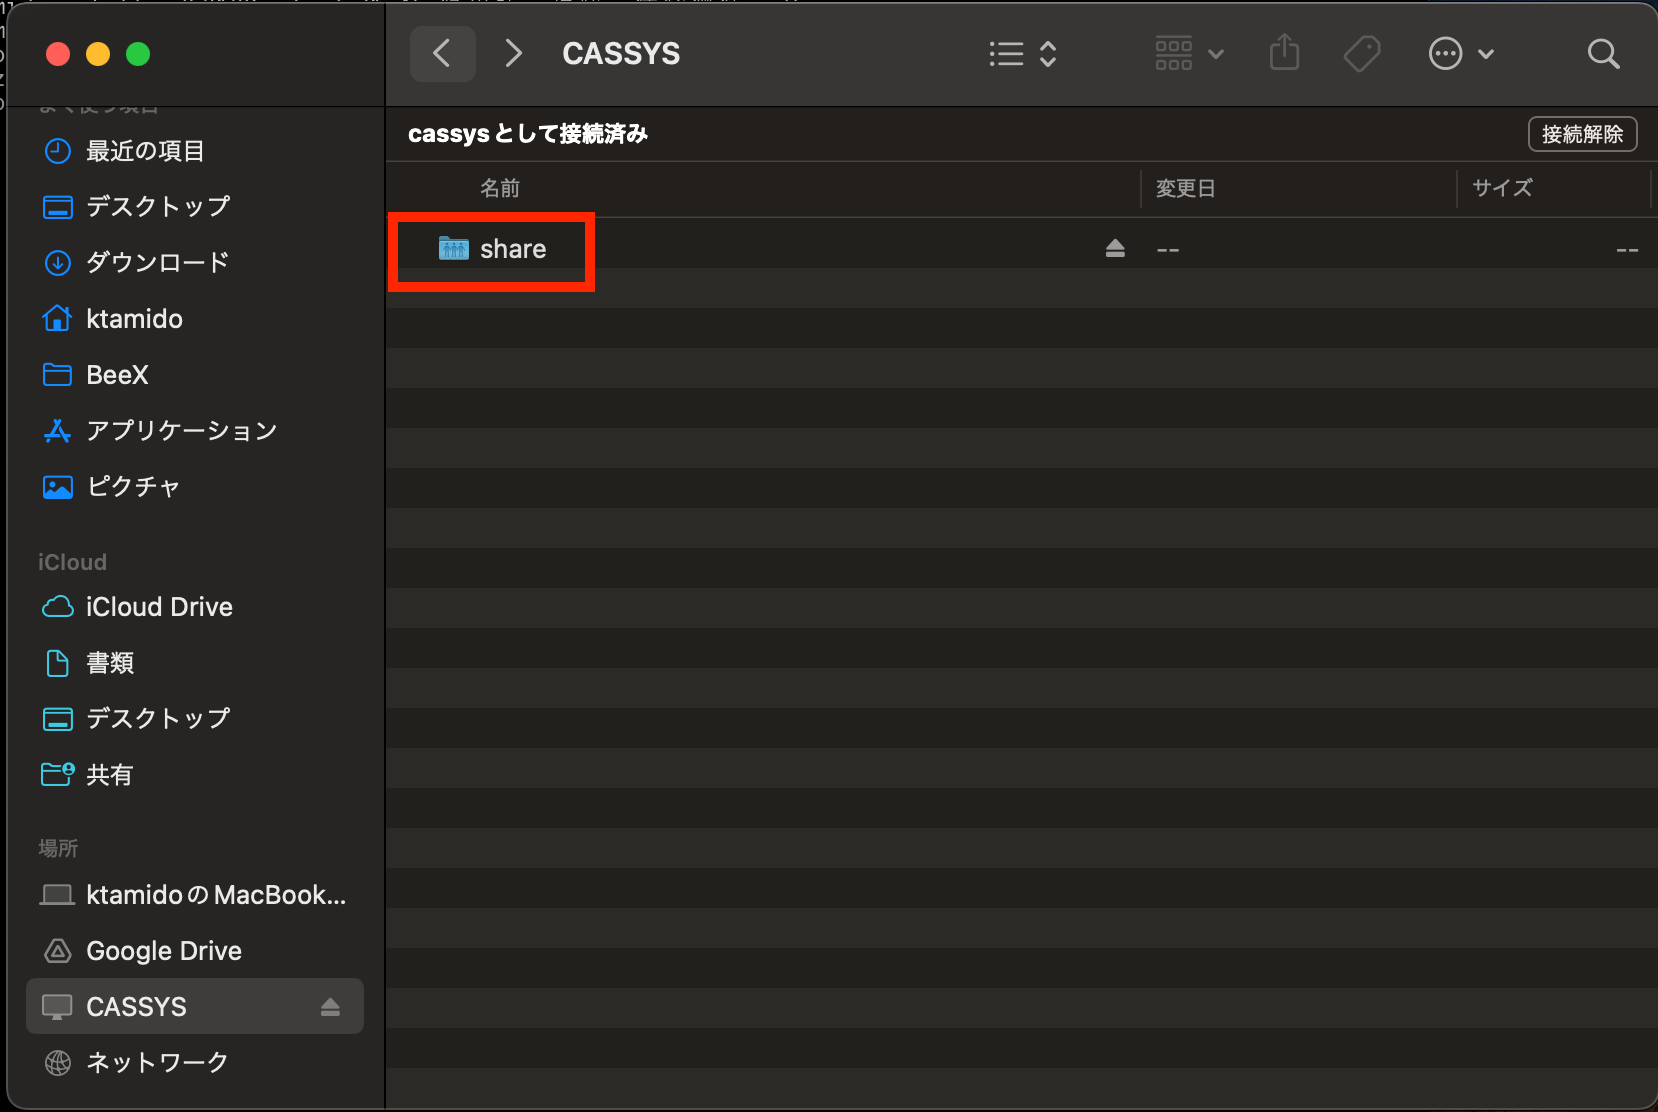Go forward with the right chevron button
1658x1112 pixels.
513,53
